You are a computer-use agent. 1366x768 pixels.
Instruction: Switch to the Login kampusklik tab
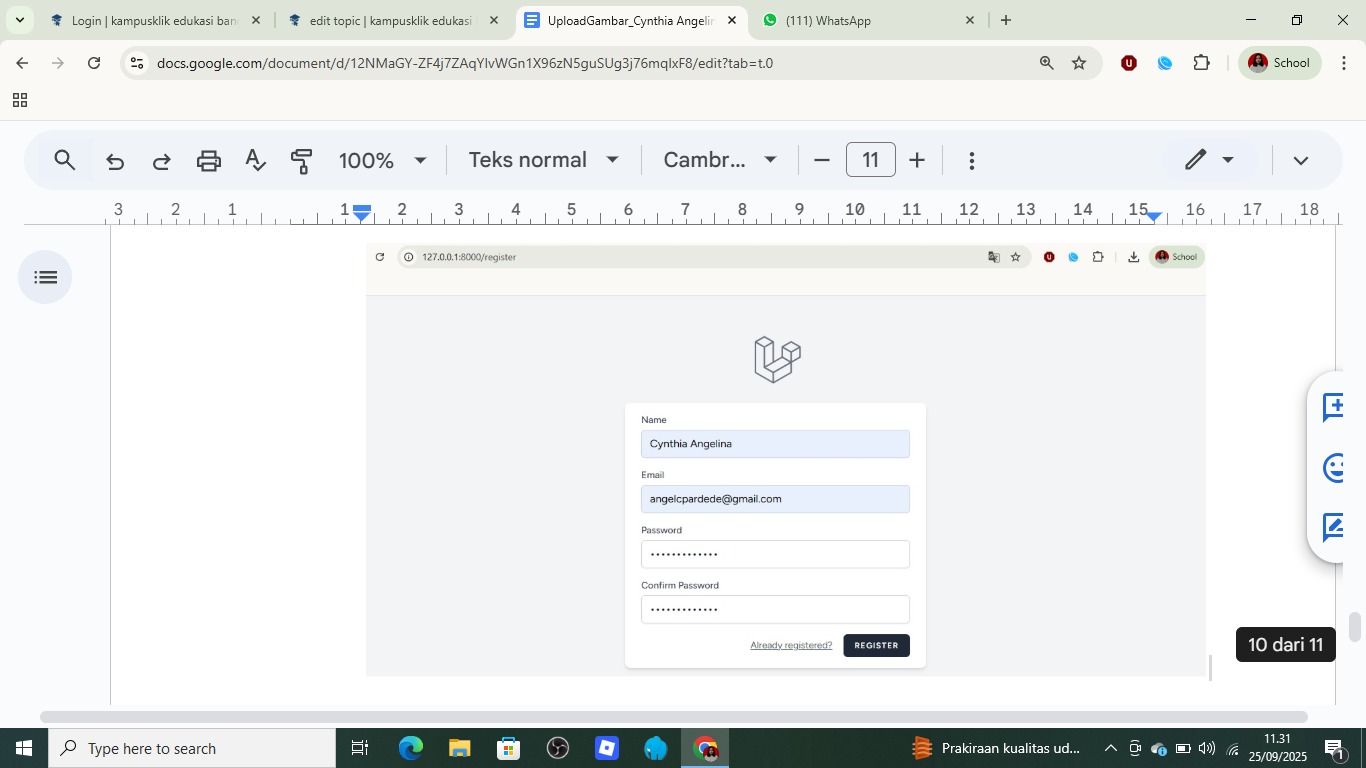[152, 20]
